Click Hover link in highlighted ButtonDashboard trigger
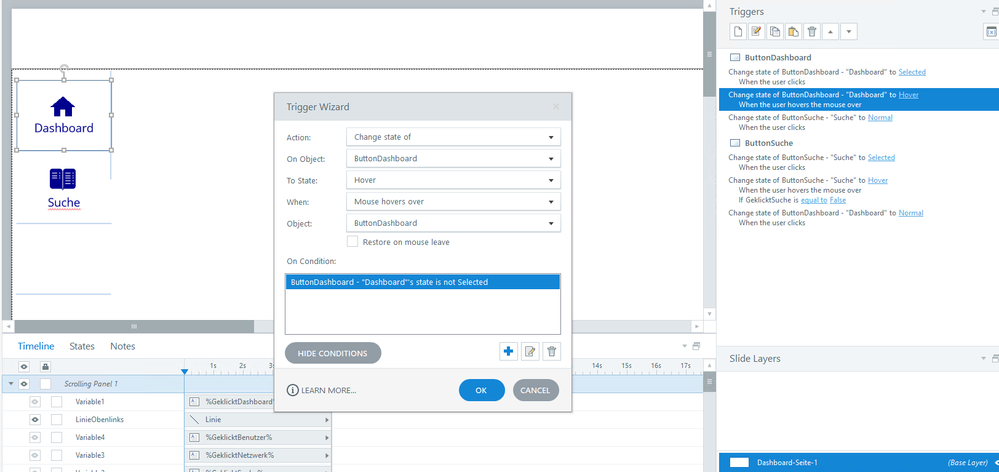 pos(909,94)
